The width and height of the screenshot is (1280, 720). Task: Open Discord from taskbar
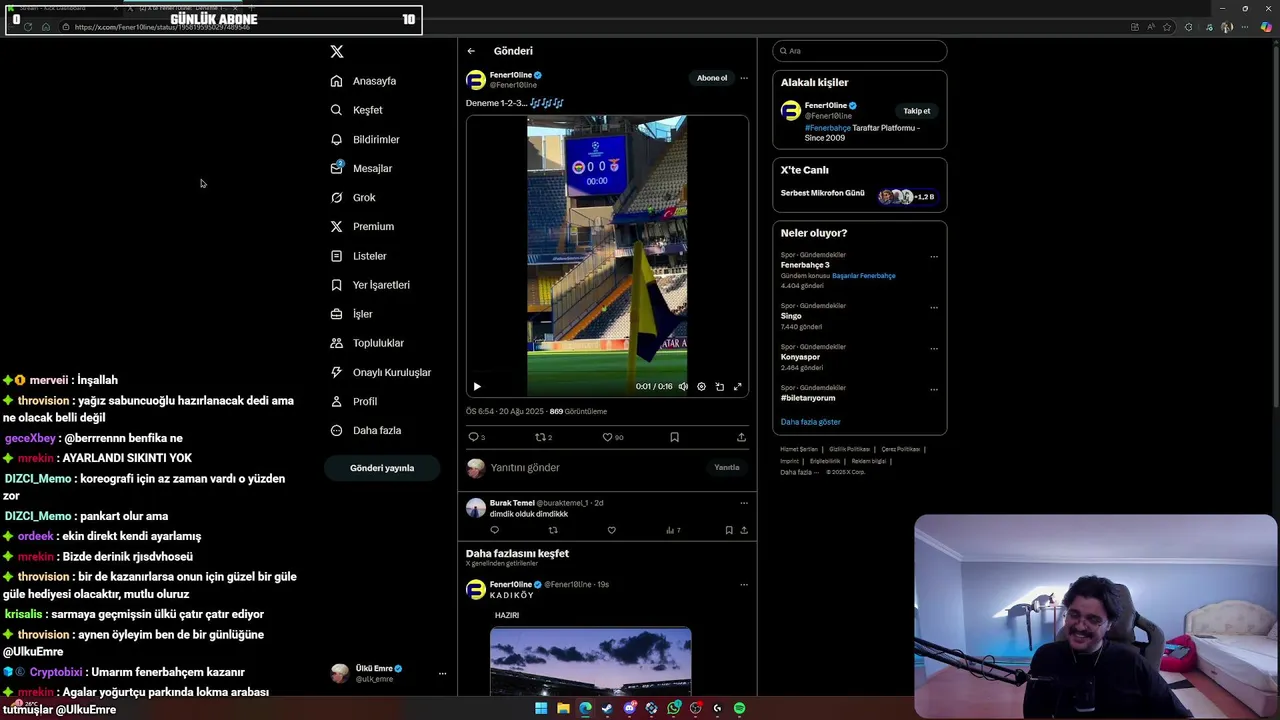click(x=629, y=708)
